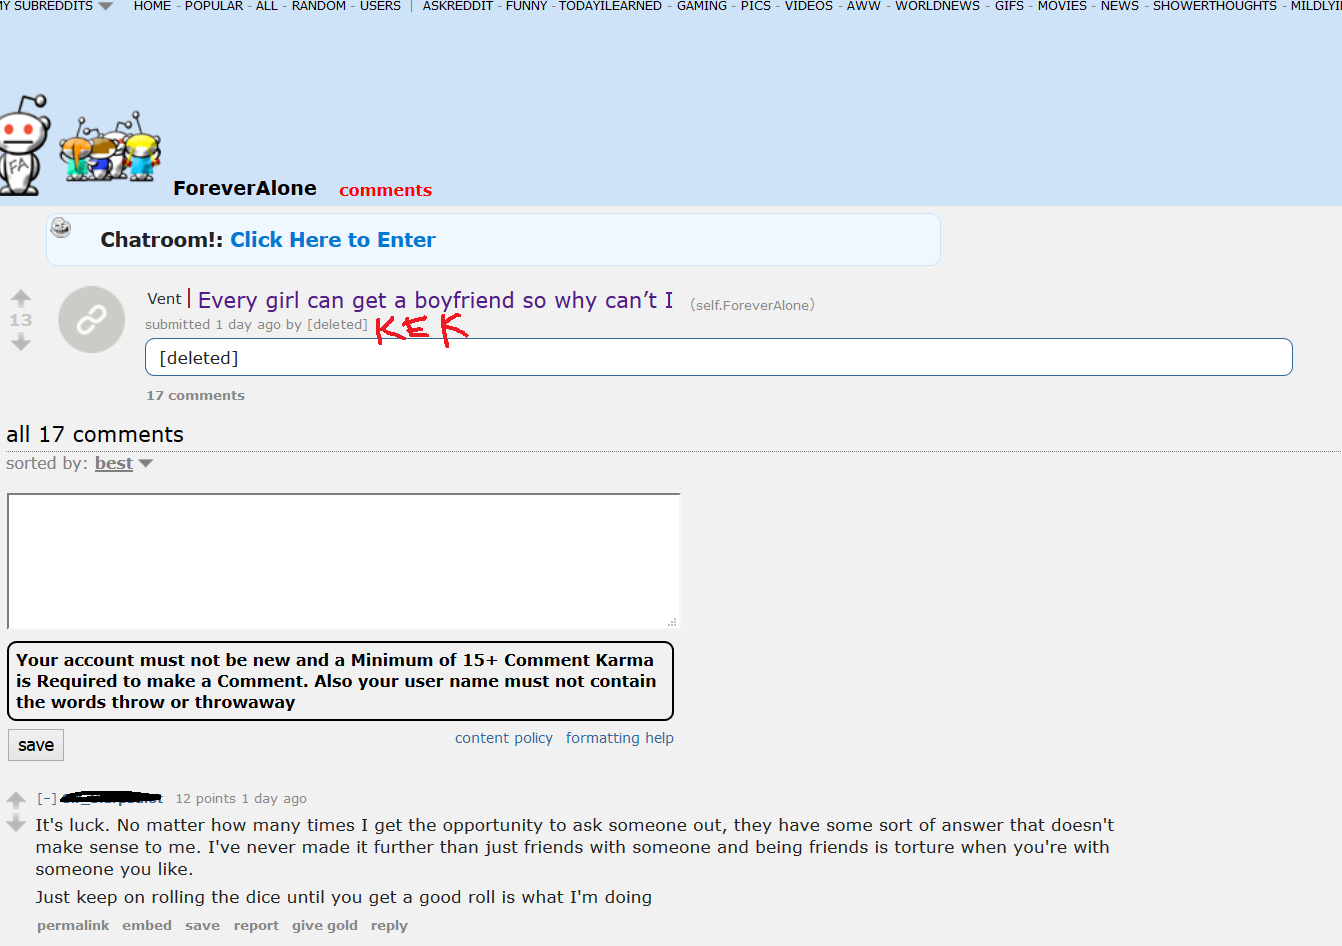Click the ForeverAlone snoo mascot logo
The height and width of the screenshot is (946, 1342).
24,145
